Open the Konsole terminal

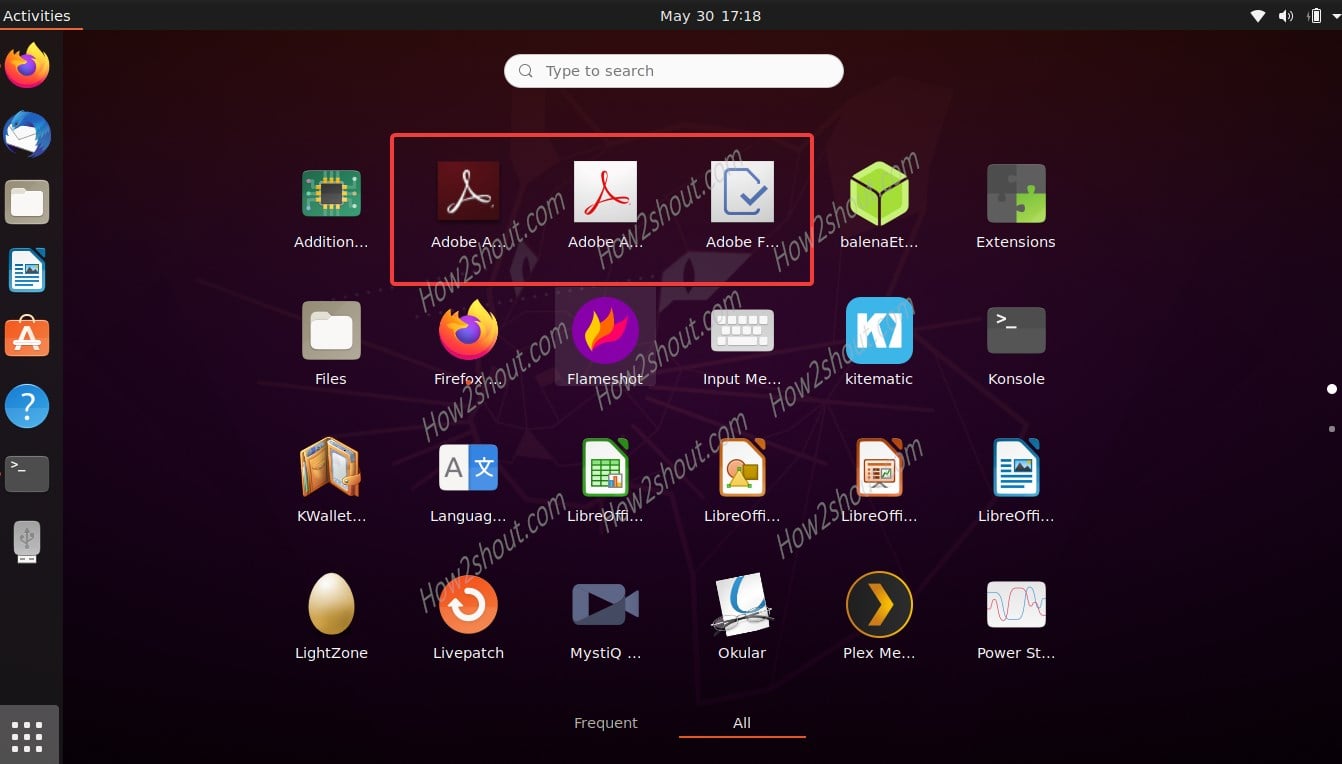pos(1015,330)
